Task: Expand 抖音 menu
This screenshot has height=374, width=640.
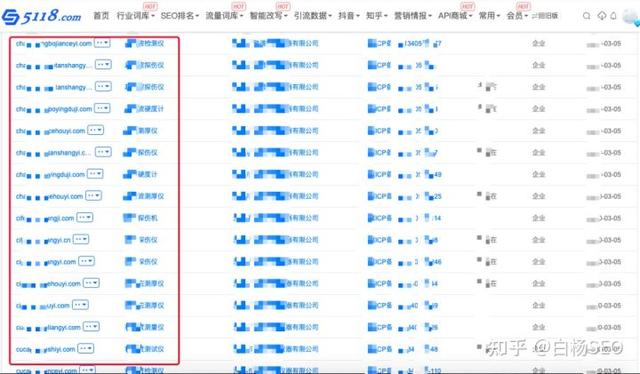Action: pyautogui.click(x=349, y=16)
